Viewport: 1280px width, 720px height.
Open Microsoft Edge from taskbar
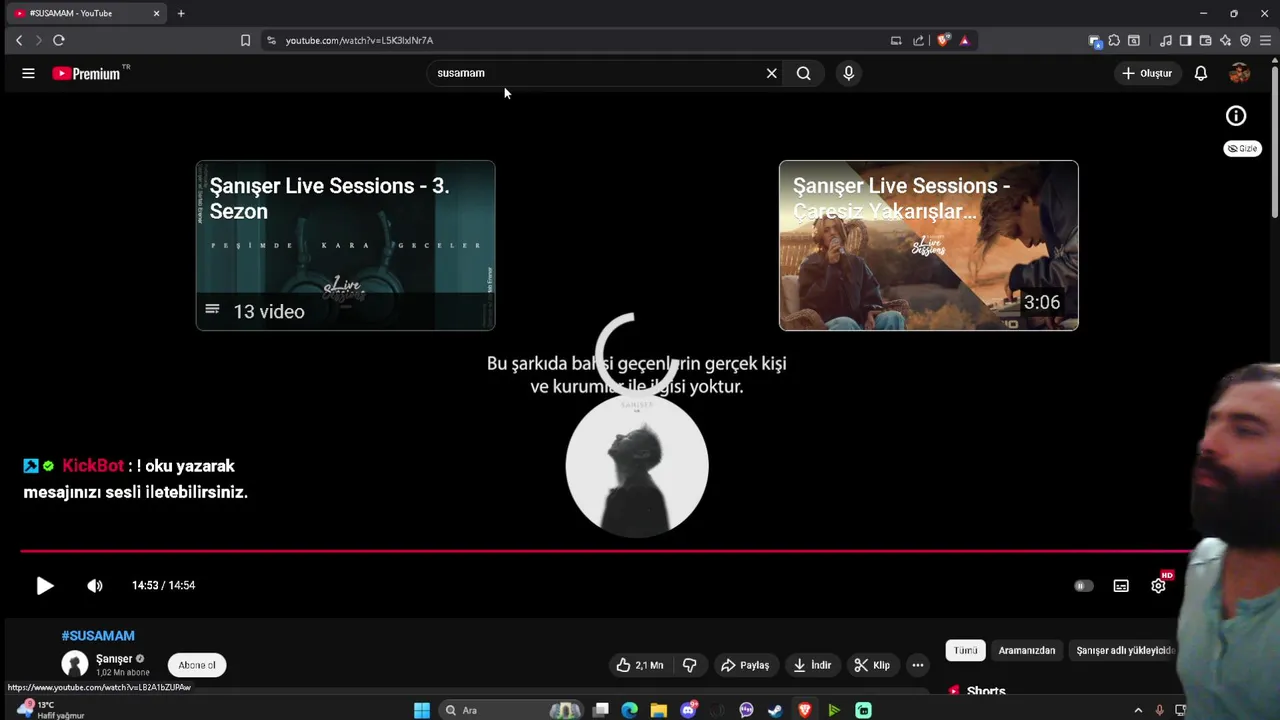629,710
